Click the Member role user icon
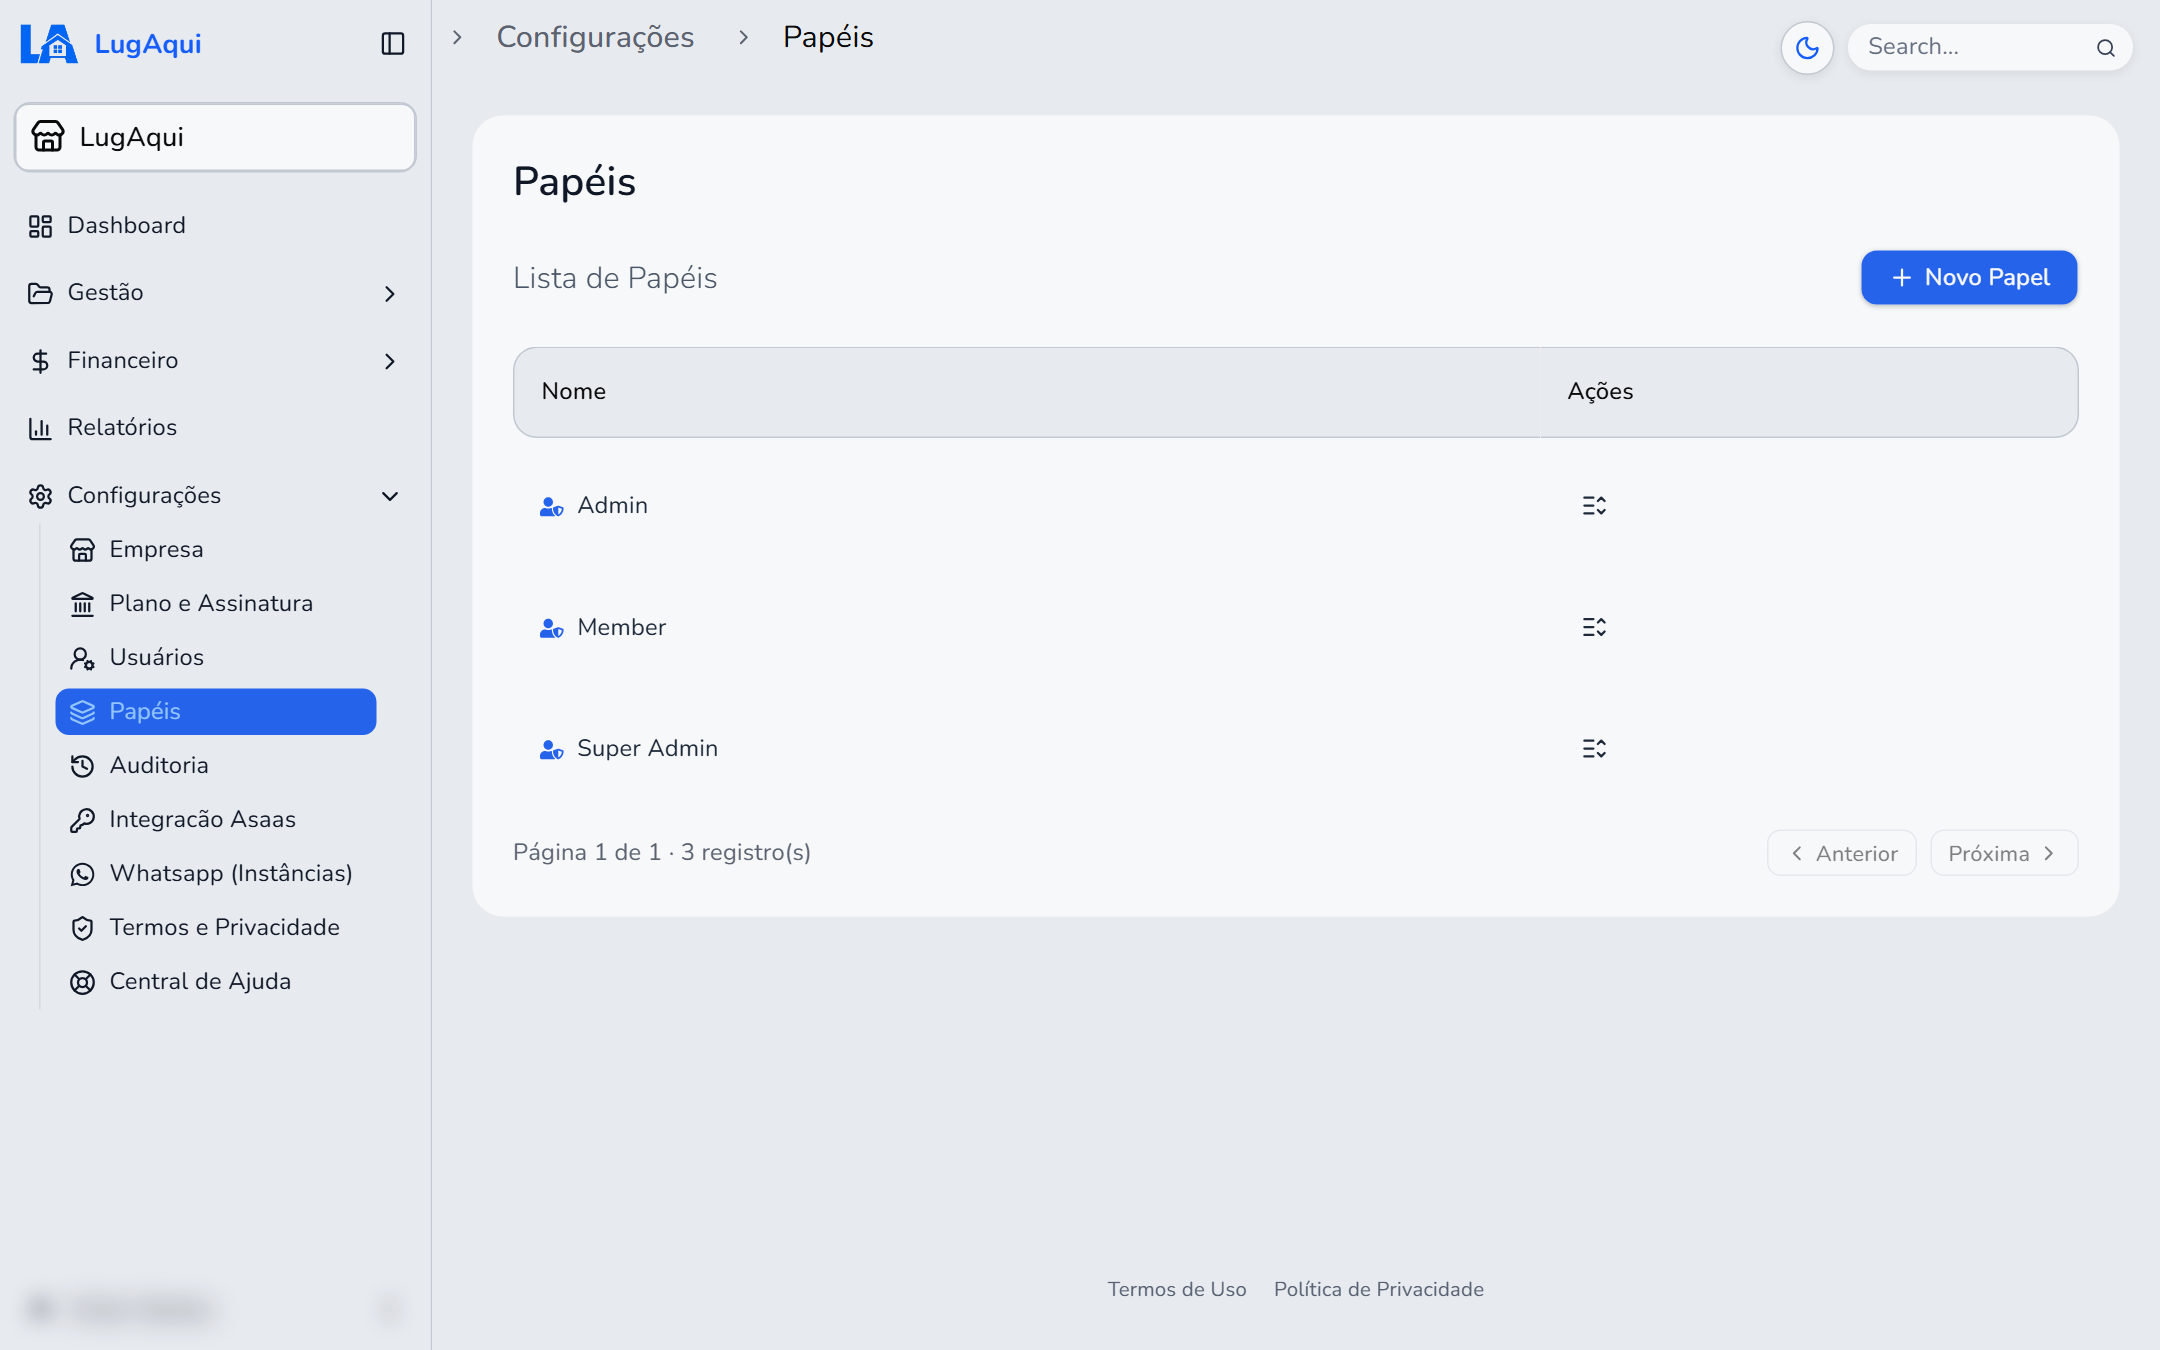 tap(552, 628)
